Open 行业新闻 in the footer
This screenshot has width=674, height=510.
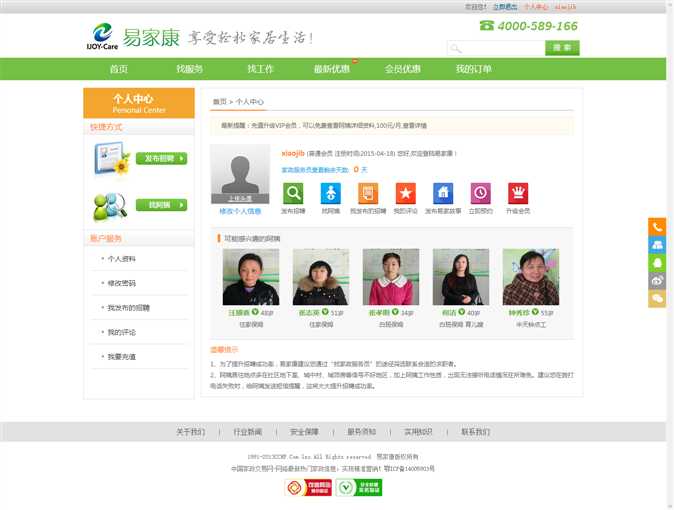[x=248, y=432]
